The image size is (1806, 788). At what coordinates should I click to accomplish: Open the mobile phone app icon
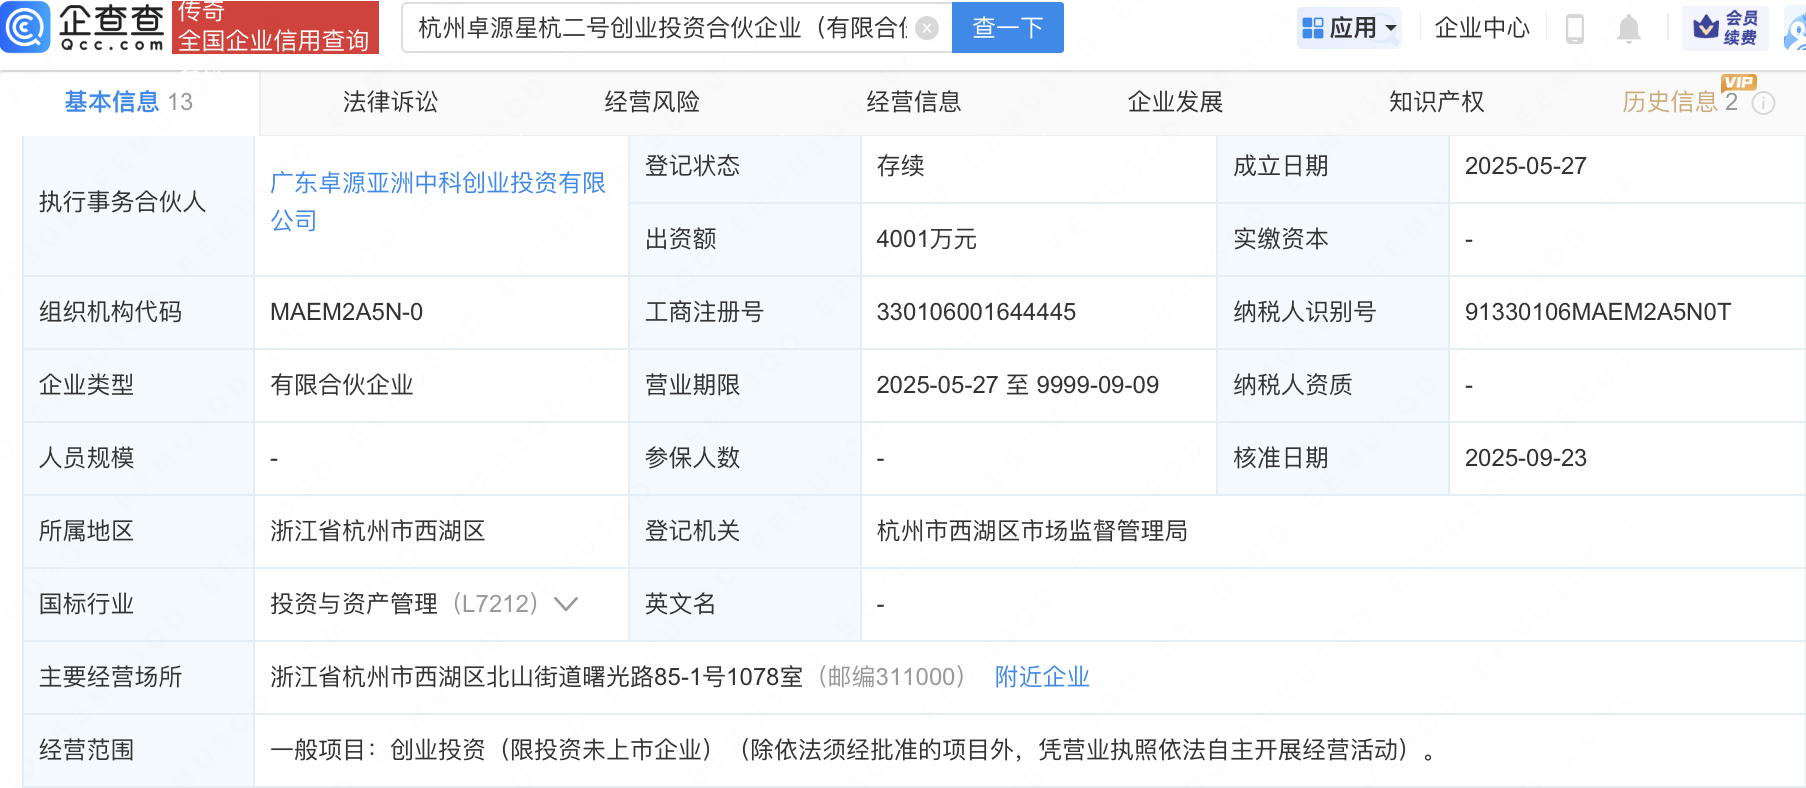(x=1574, y=29)
